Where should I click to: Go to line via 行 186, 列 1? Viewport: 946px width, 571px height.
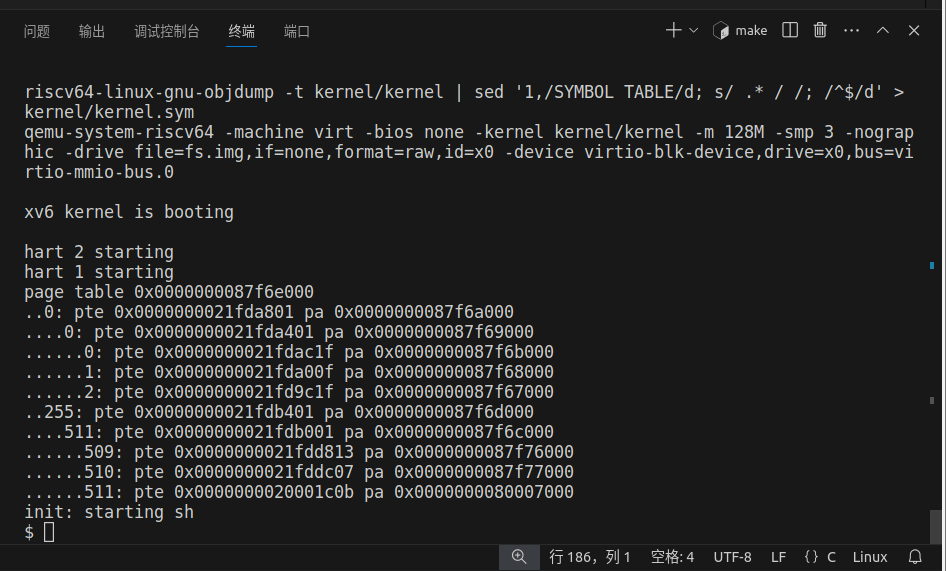click(x=589, y=557)
